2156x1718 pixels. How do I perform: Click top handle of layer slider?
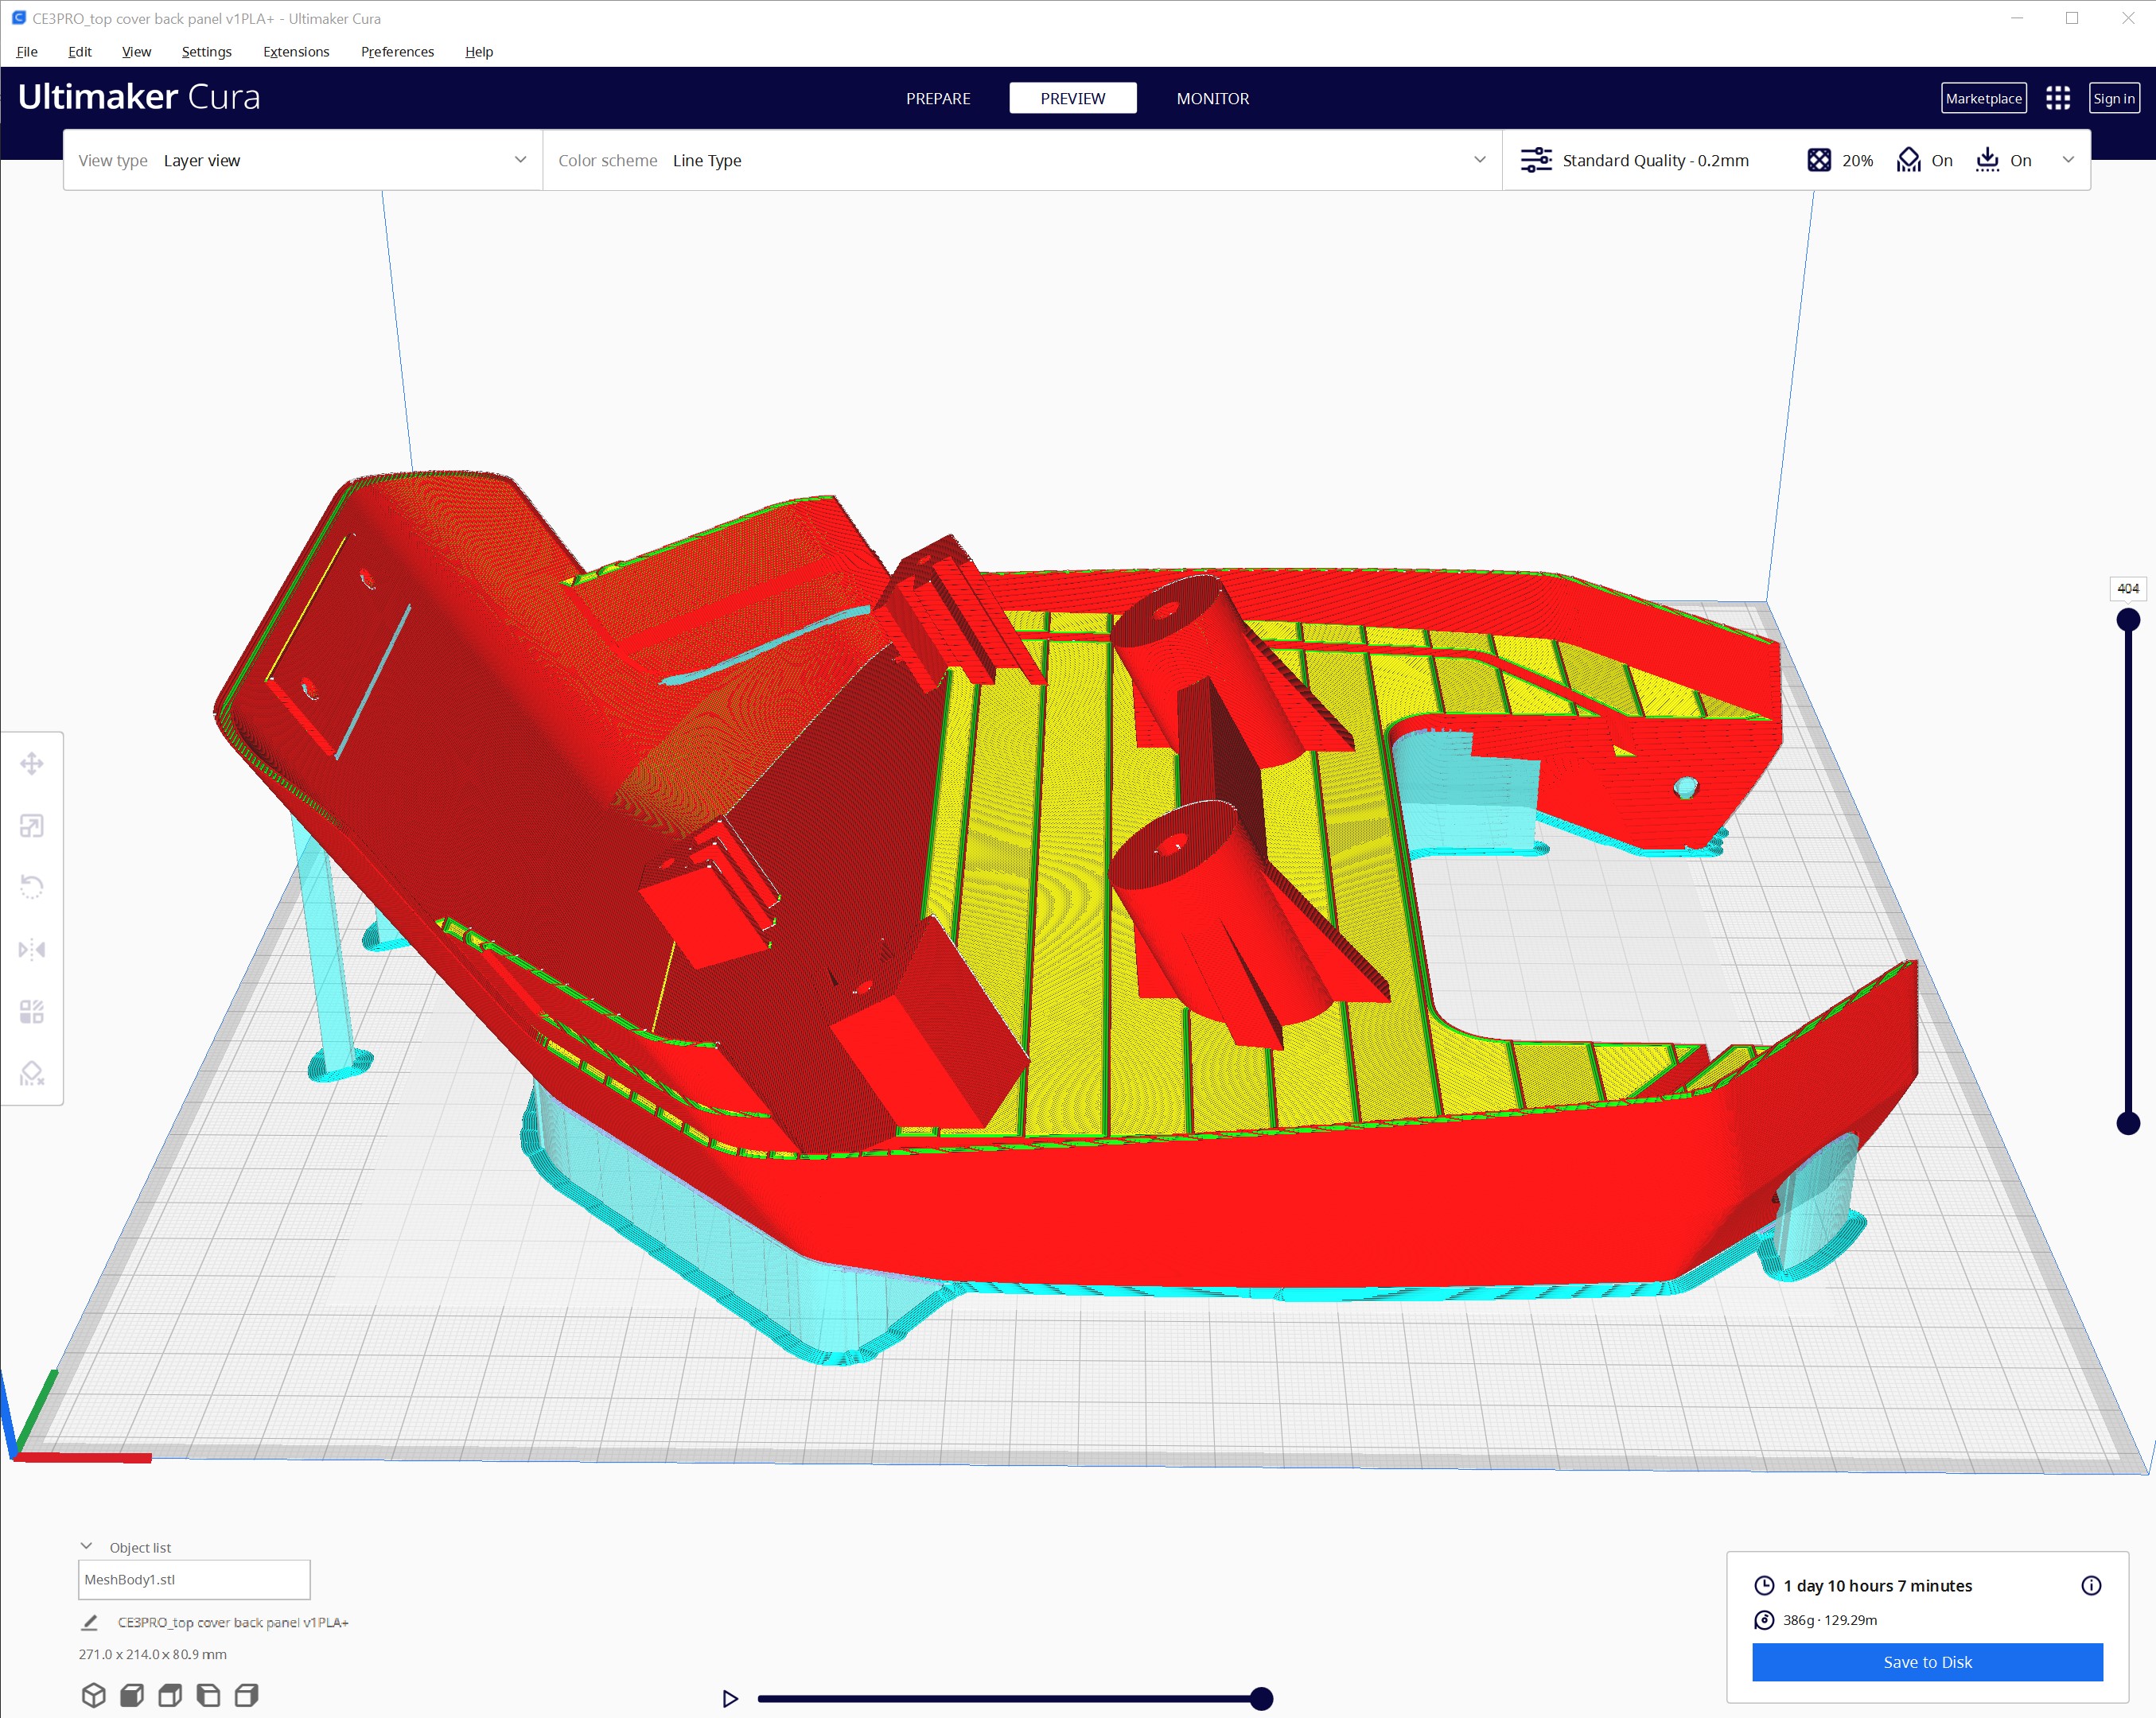[2128, 620]
